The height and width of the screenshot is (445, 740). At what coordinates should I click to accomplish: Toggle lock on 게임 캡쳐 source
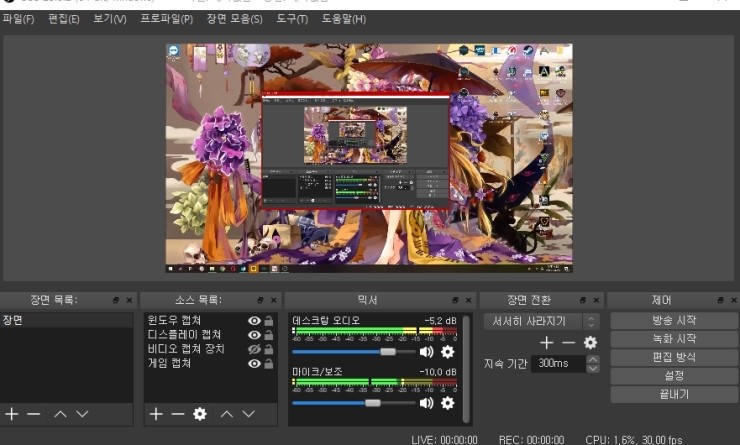click(x=269, y=363)
